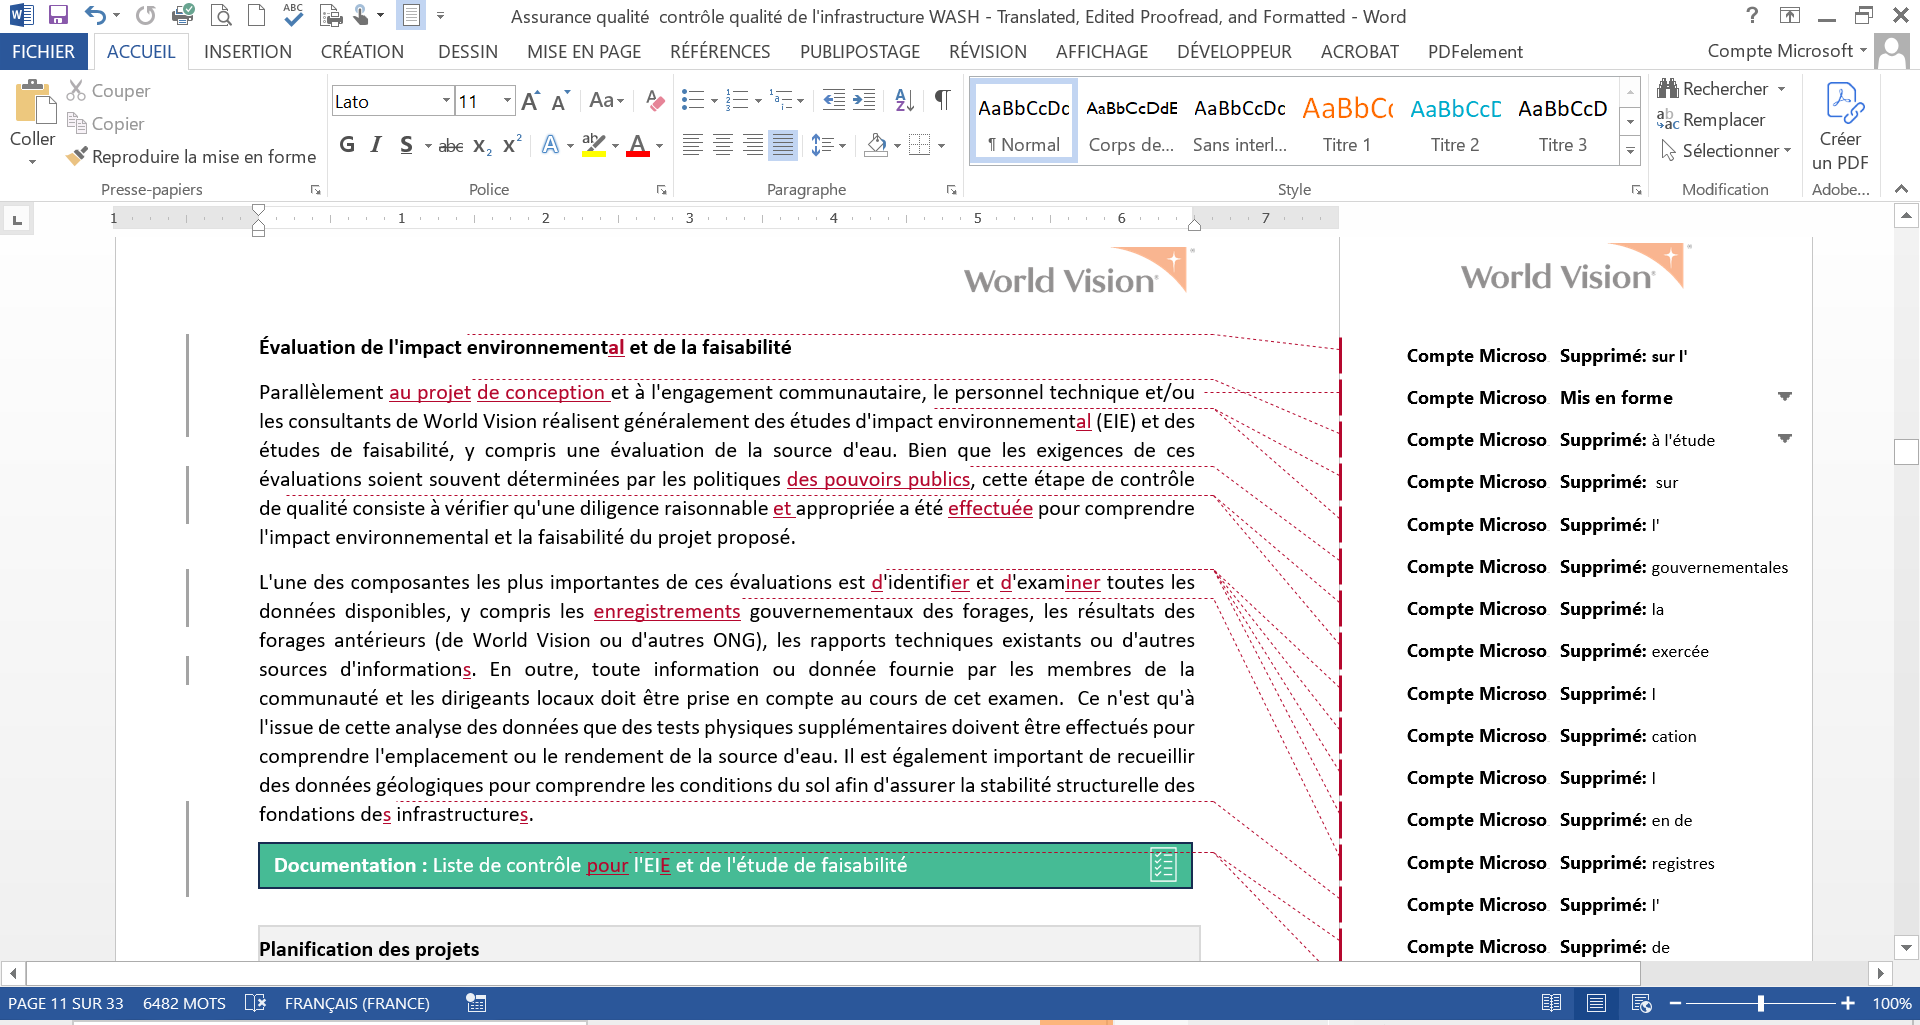Open print preview from the quick access toolbar
1920x1025 pixels.
[x=221, y=15]
